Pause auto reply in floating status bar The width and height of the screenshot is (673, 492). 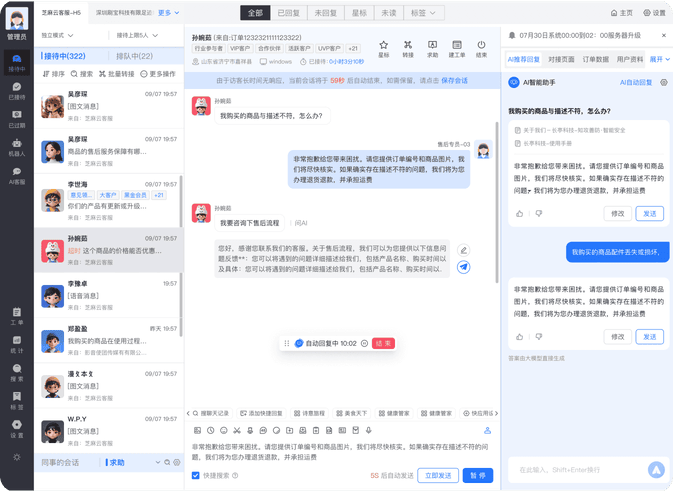pos(365,343)
